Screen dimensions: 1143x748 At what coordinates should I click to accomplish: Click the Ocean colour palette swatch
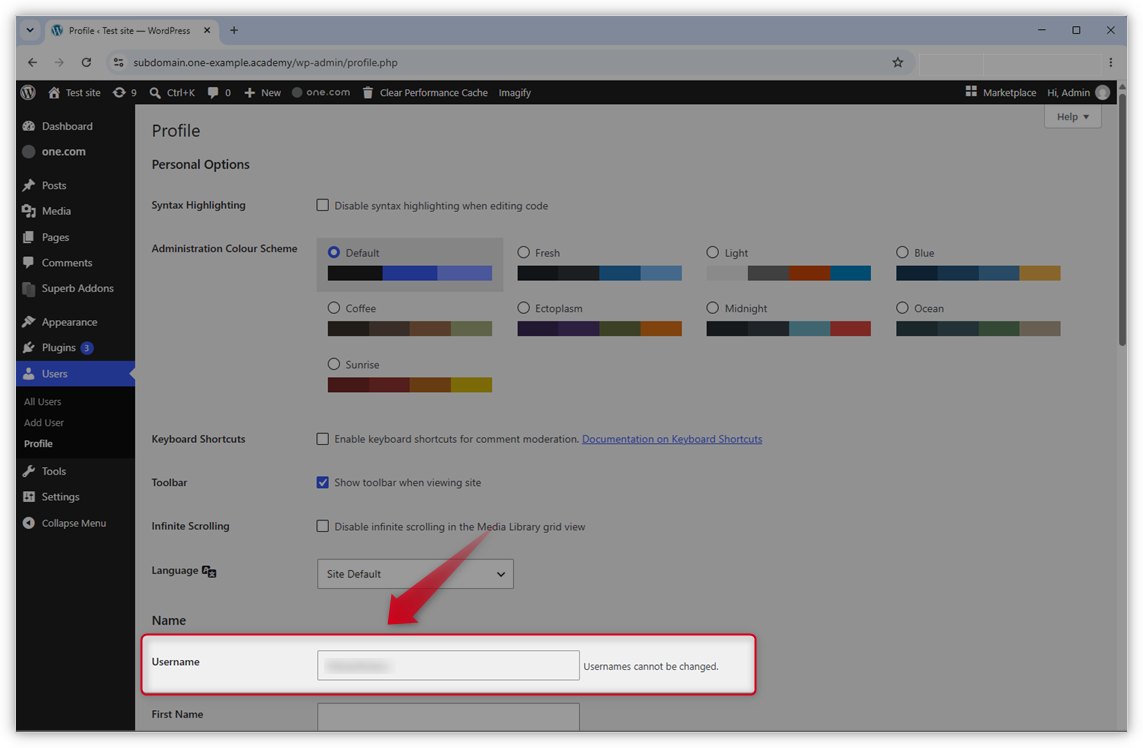click(978, 329)
